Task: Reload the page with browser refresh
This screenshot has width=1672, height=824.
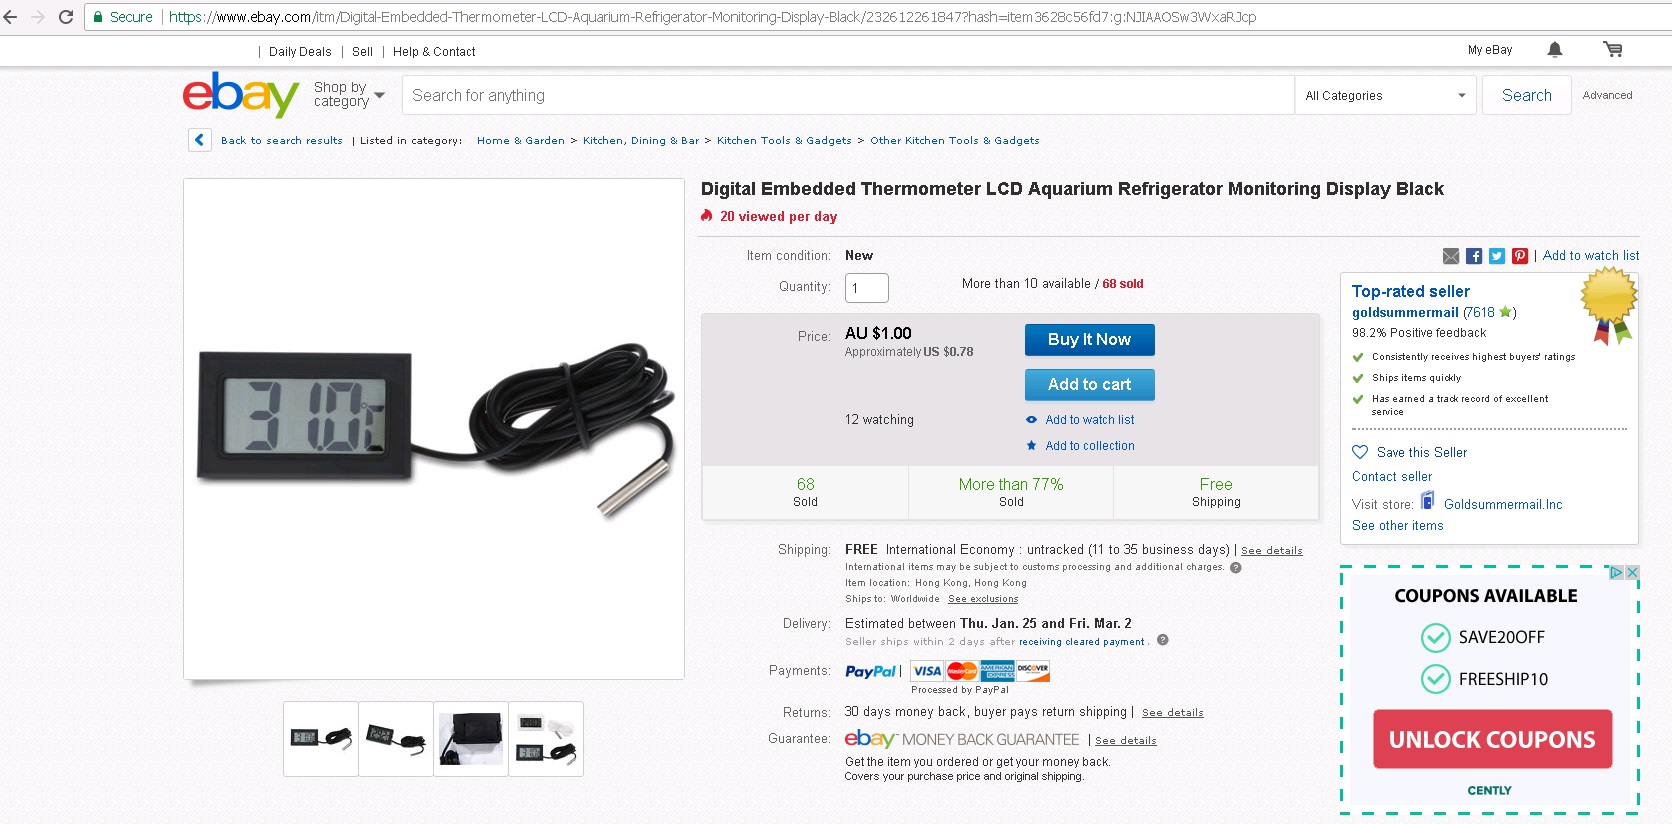Action: coord(66,17)
